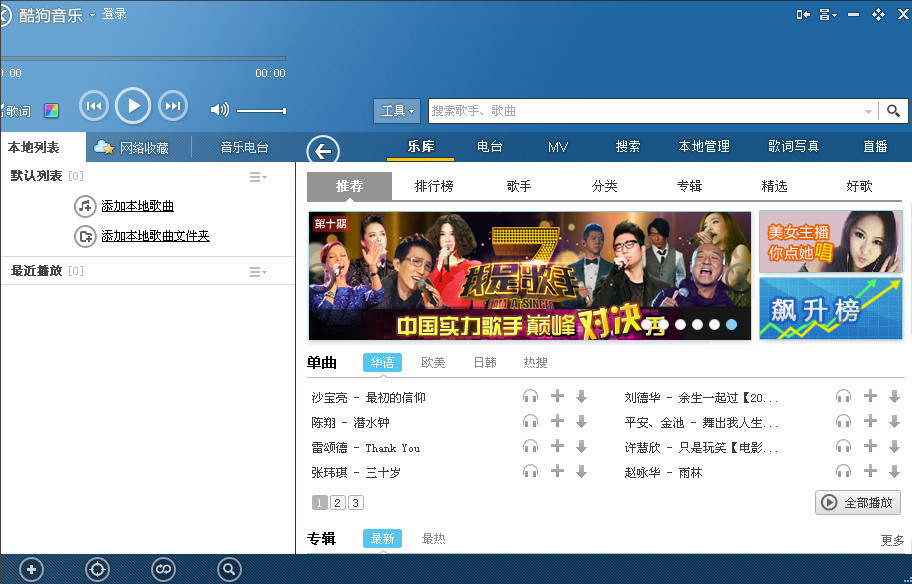Open the 网络收藏 tab
The height and width of the screenshot is (584, 912).
[132, 147]
